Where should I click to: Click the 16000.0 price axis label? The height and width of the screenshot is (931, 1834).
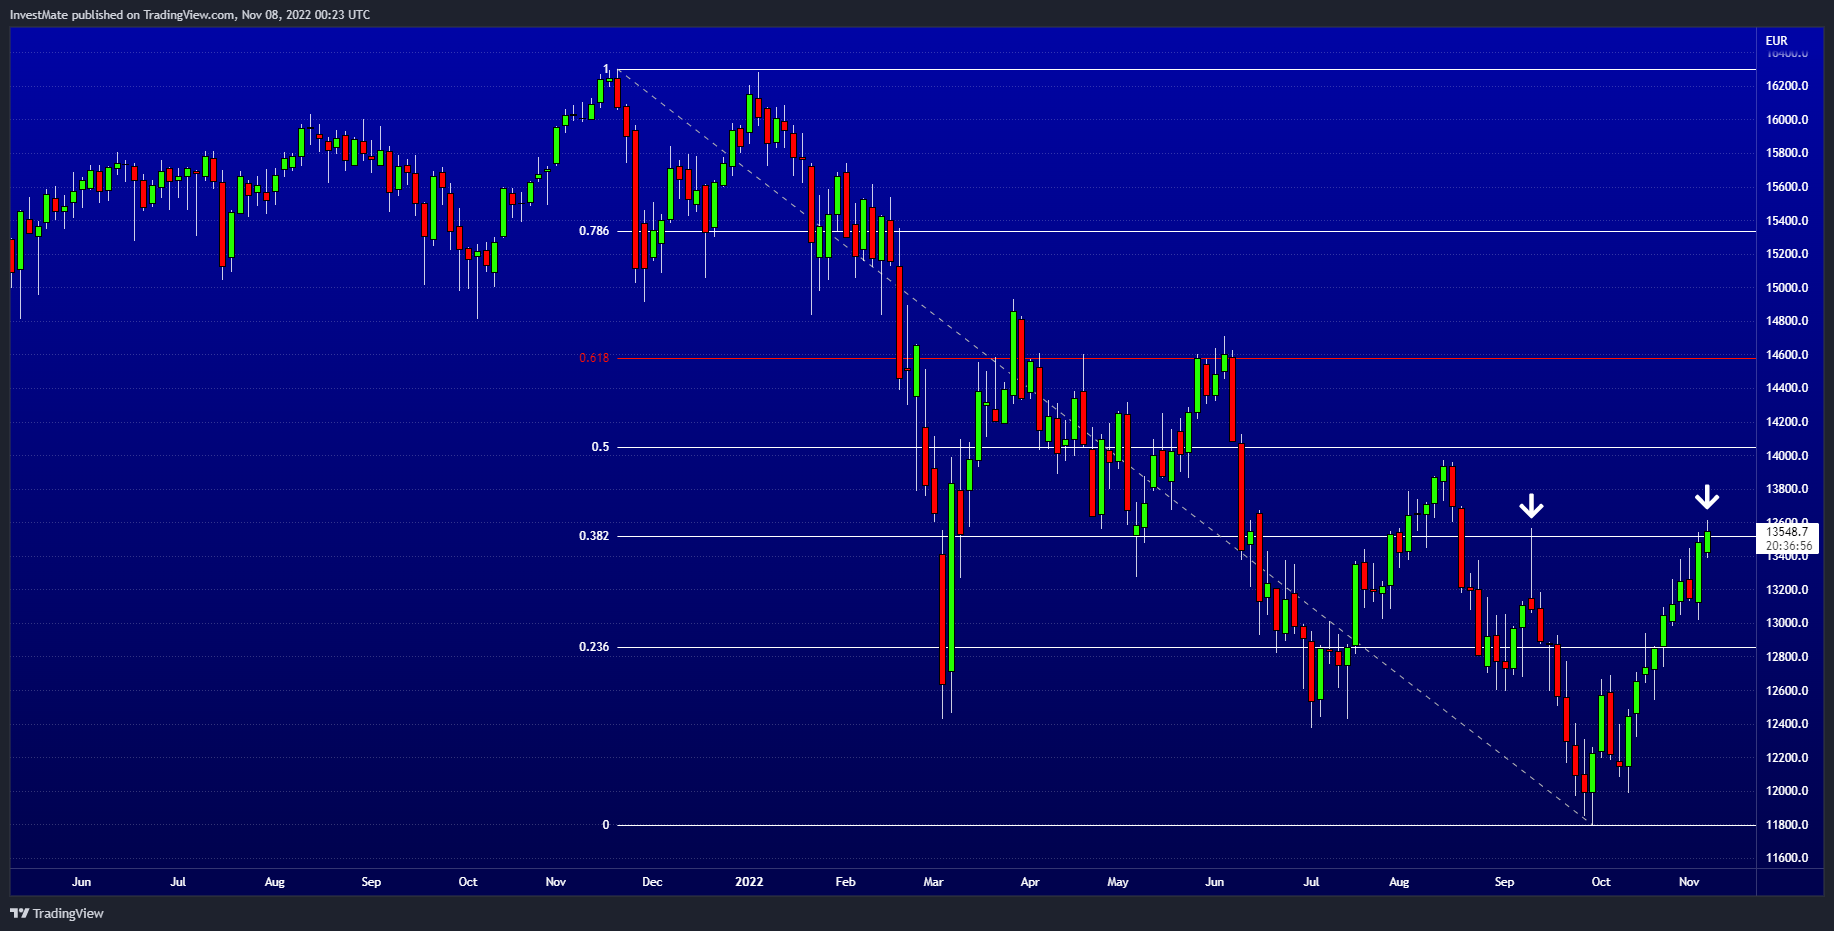[1787, 120]
